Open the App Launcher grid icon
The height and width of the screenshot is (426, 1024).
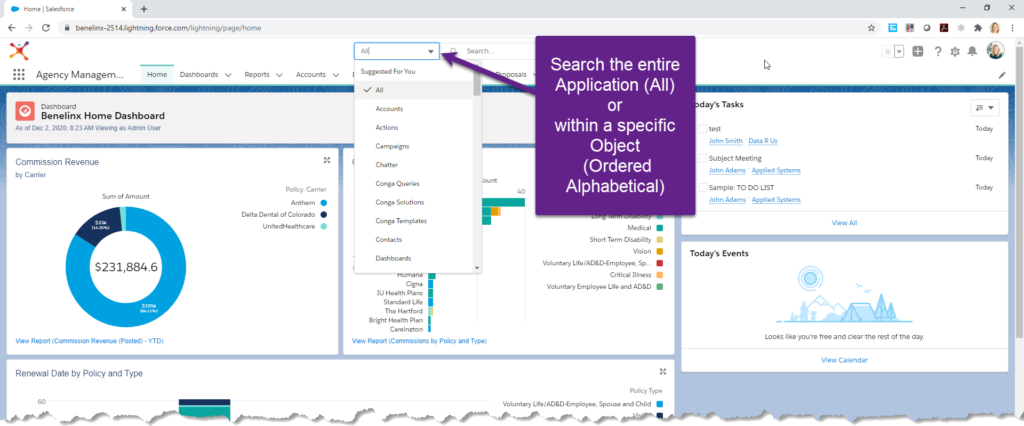(x=19, y=75)
